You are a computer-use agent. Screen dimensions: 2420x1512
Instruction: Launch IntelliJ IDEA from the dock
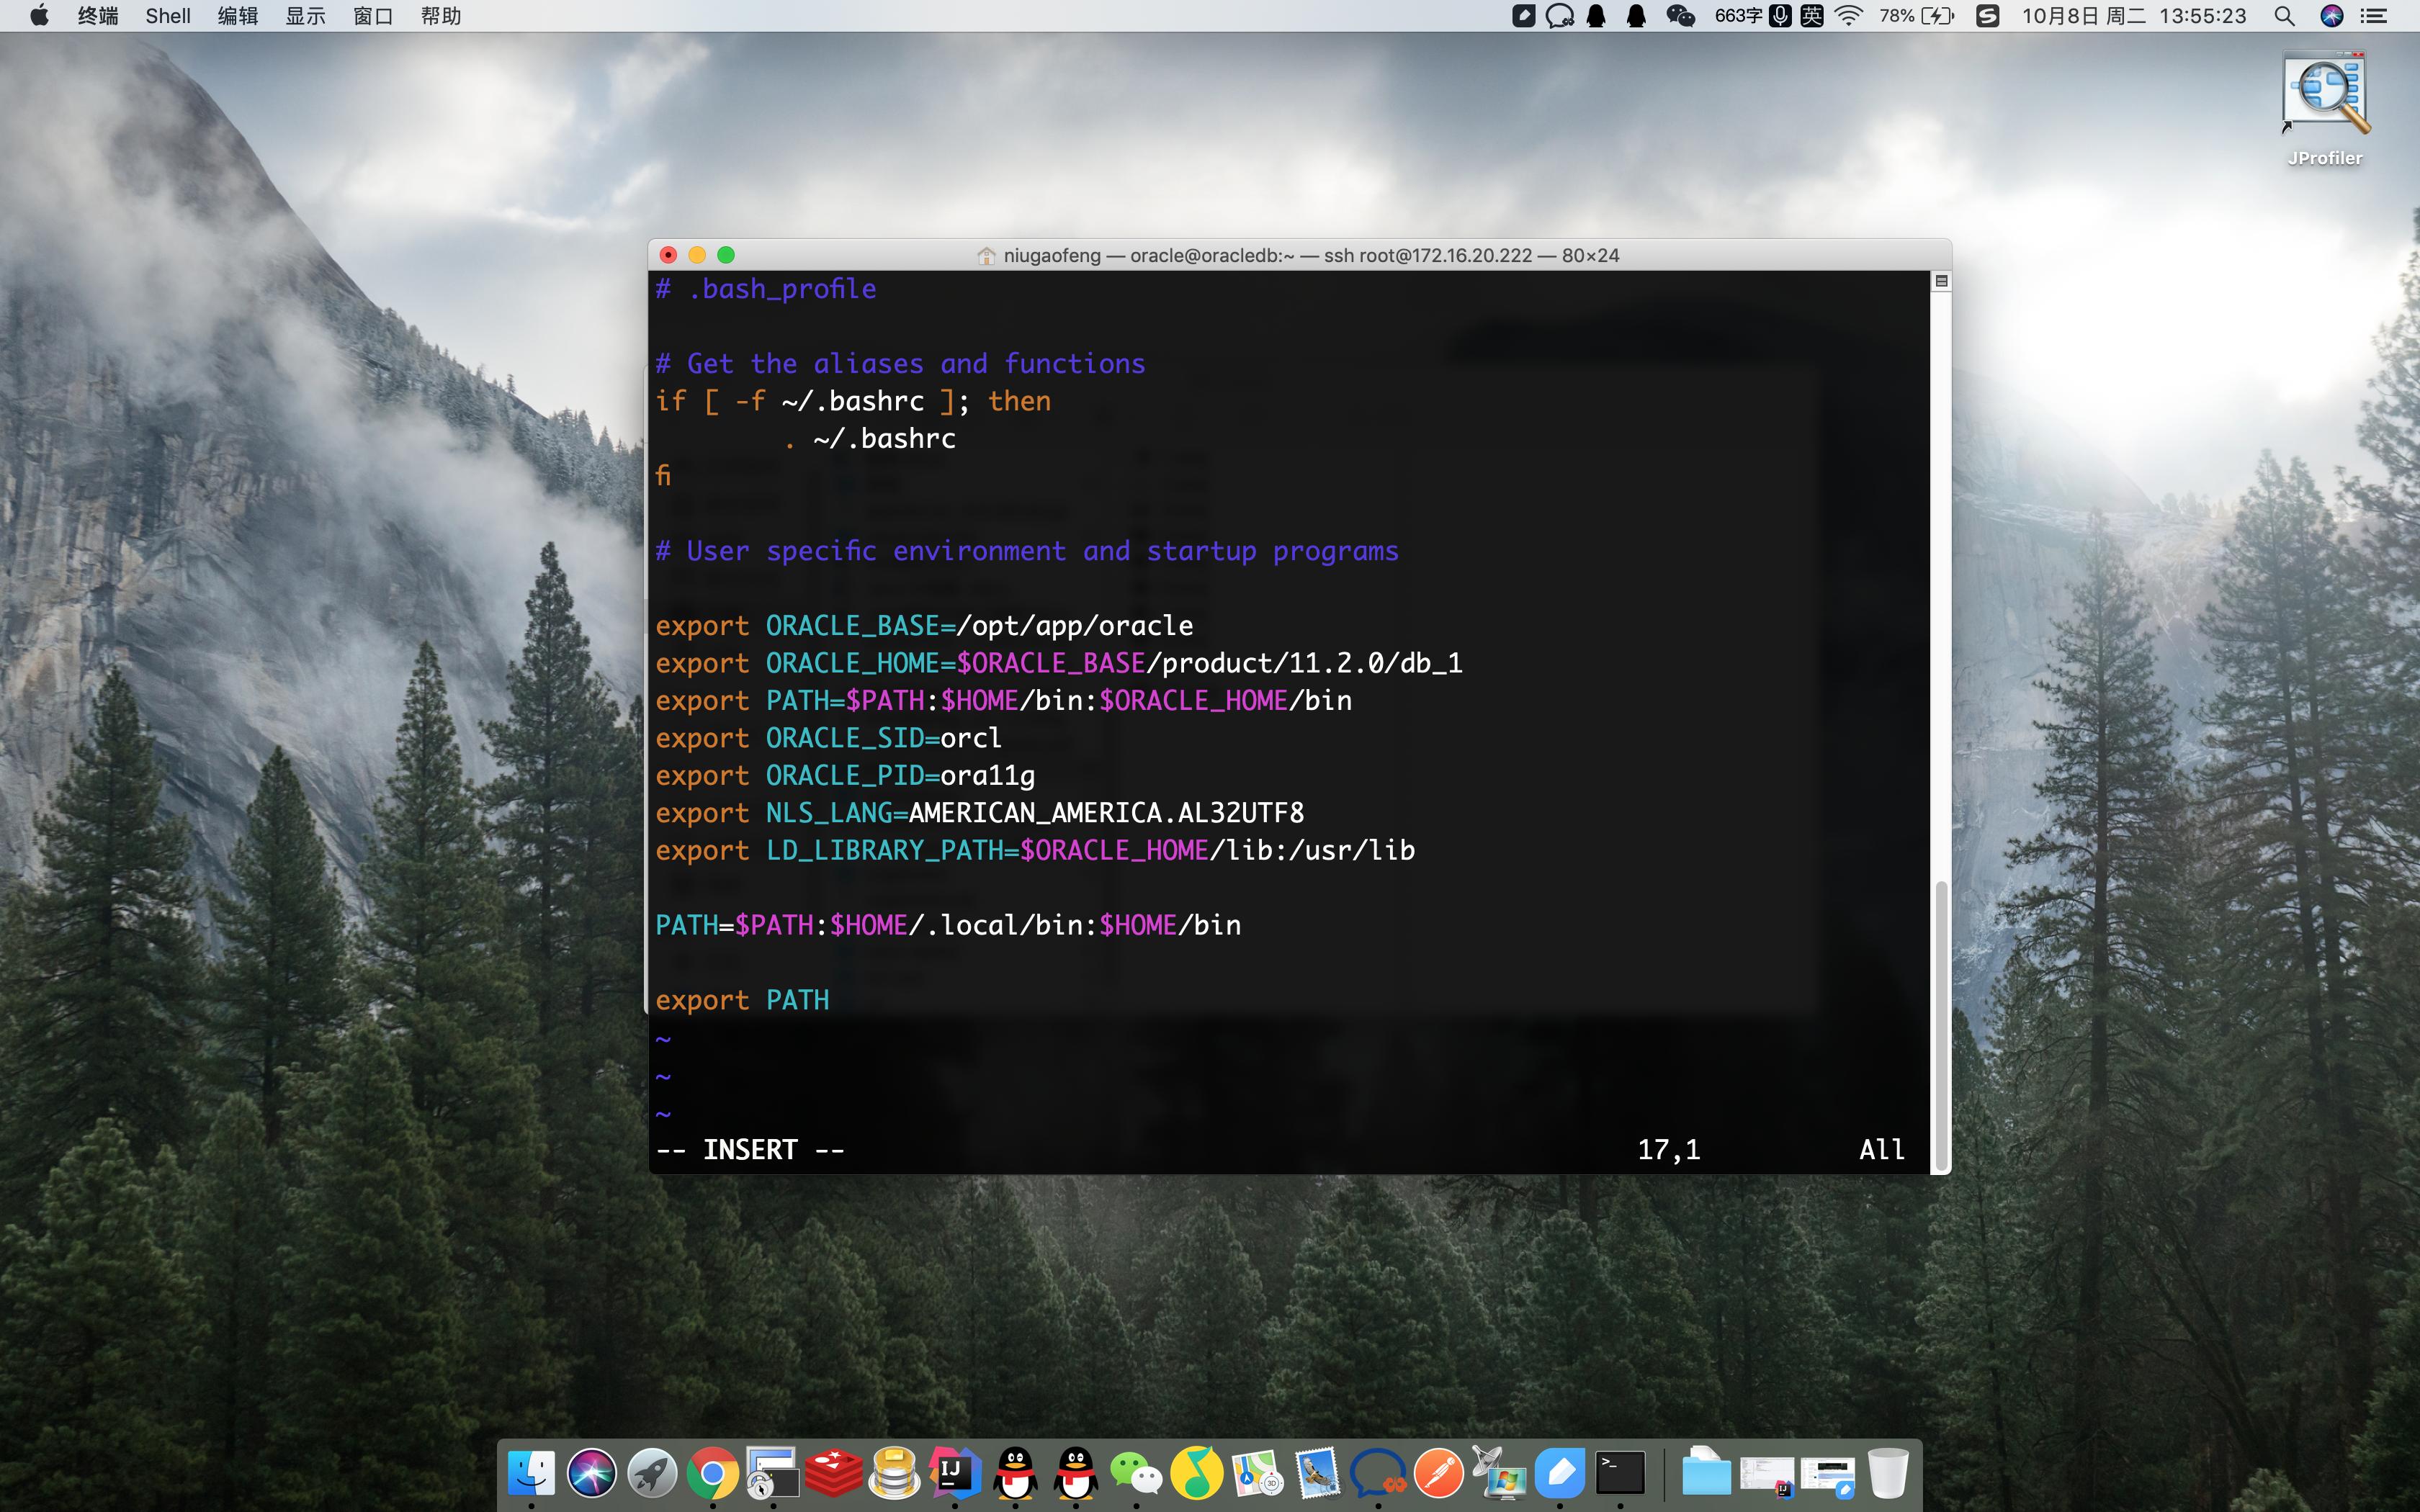click(x=954, y=1472)
